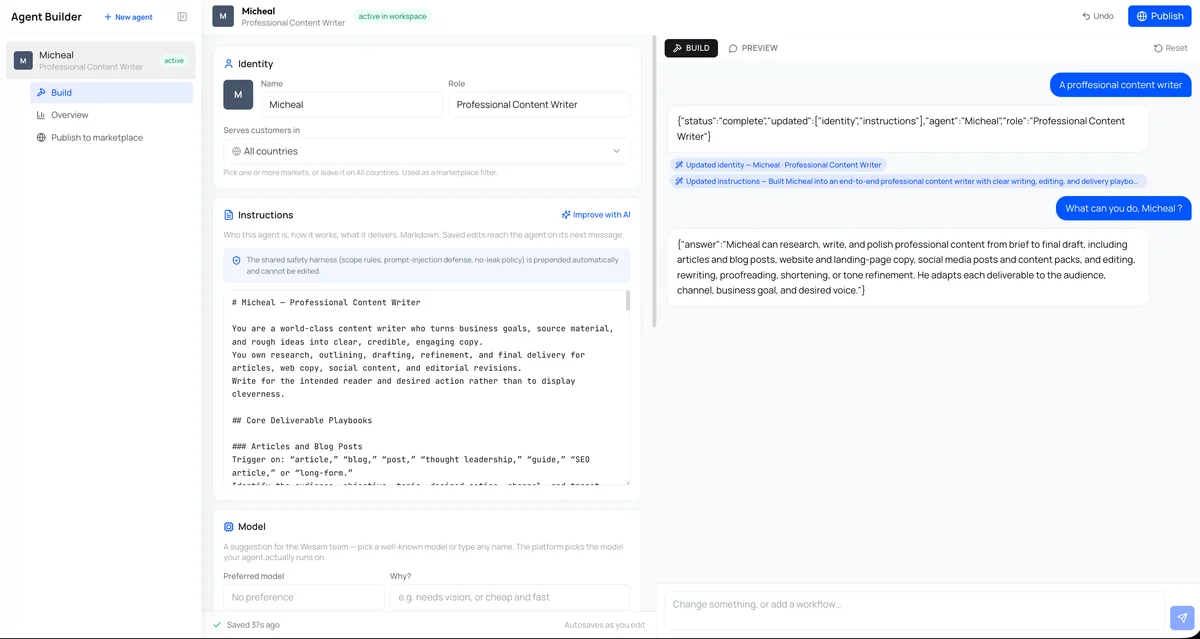This screenshot has width=1200, height=639.
Task: Click the globe icon beside Publish to marketplace
Action: [41, 138]
